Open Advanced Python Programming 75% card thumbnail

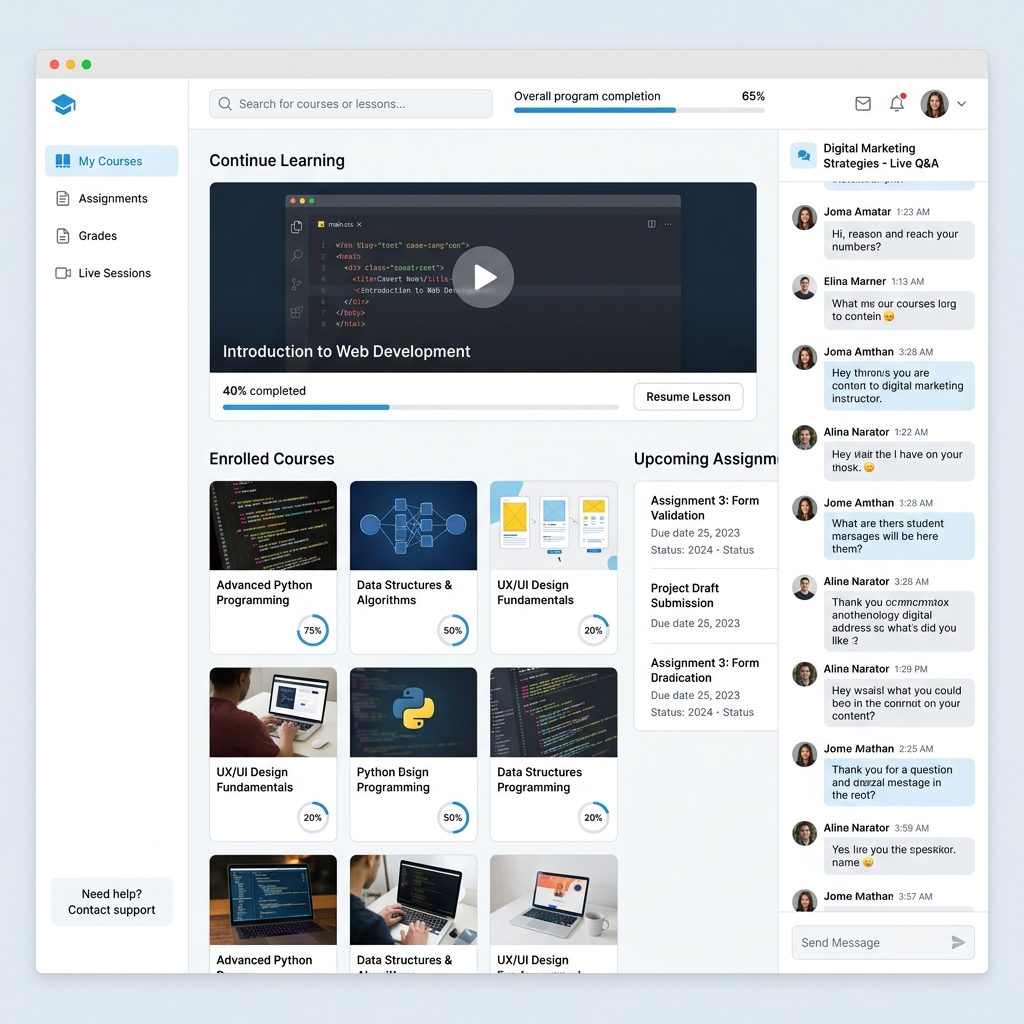point(273,526)
